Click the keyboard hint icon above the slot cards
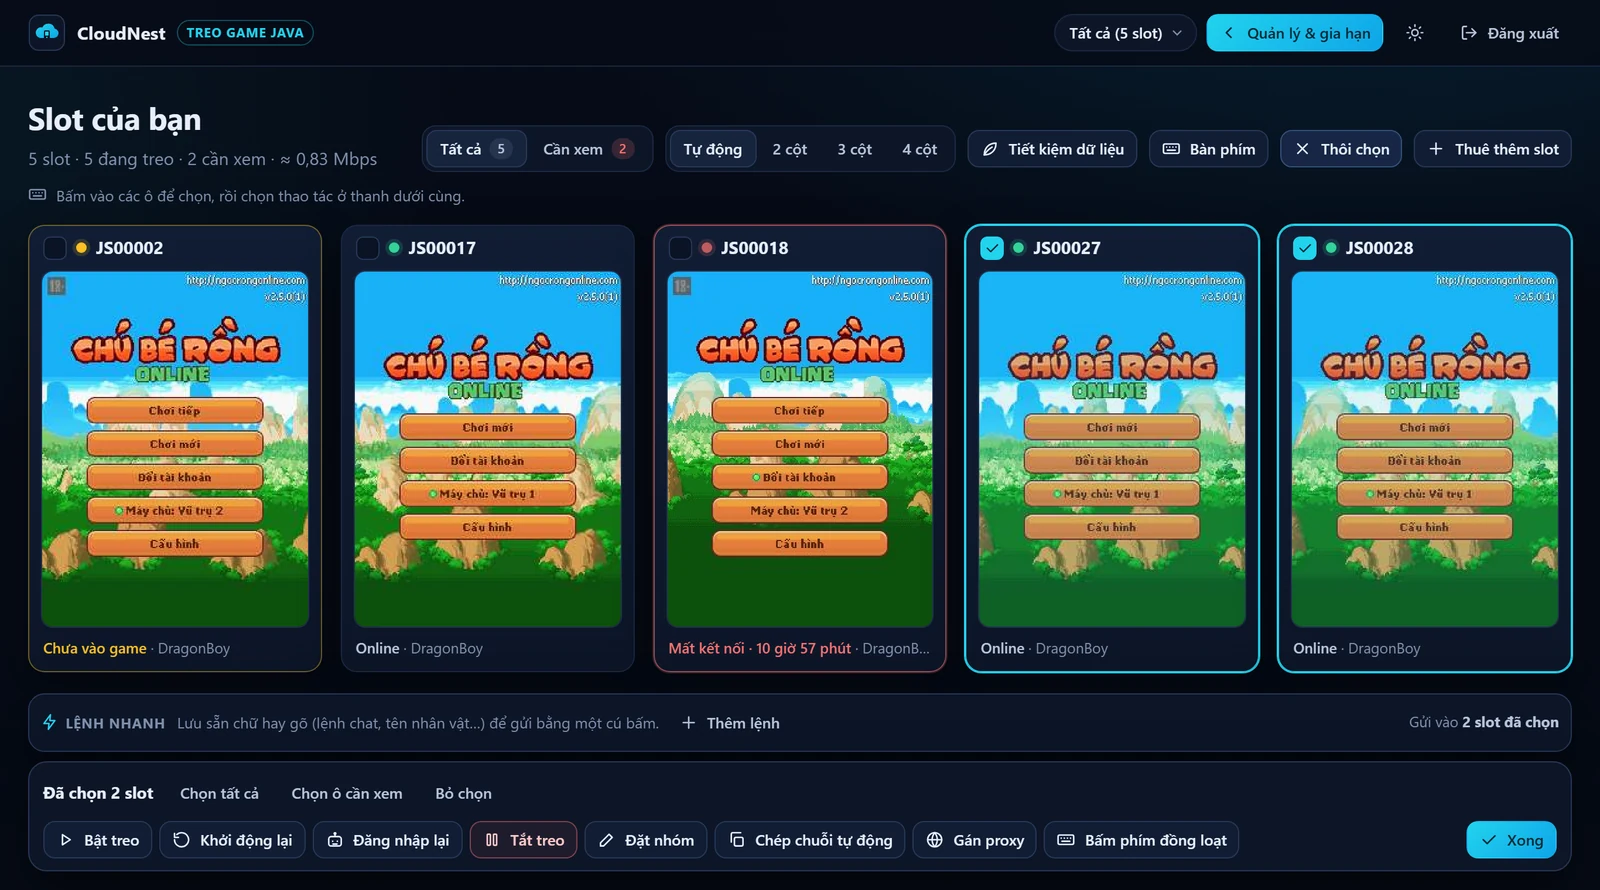The height and width of the screenshot is (890, 1600). coord(38,195)
